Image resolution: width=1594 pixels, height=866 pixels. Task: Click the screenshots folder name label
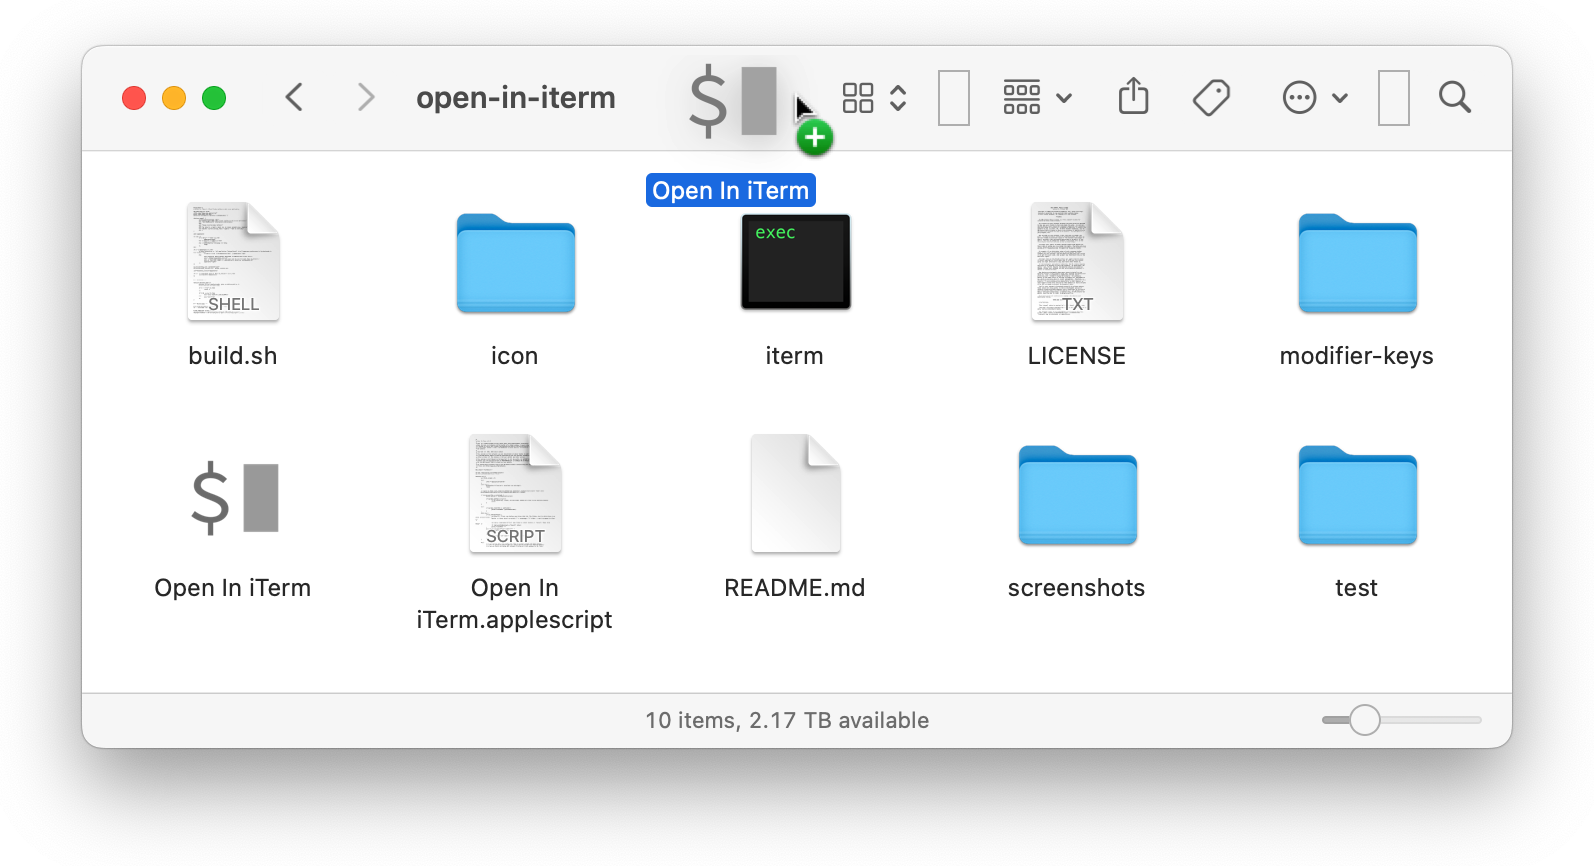click(1077, 588)
